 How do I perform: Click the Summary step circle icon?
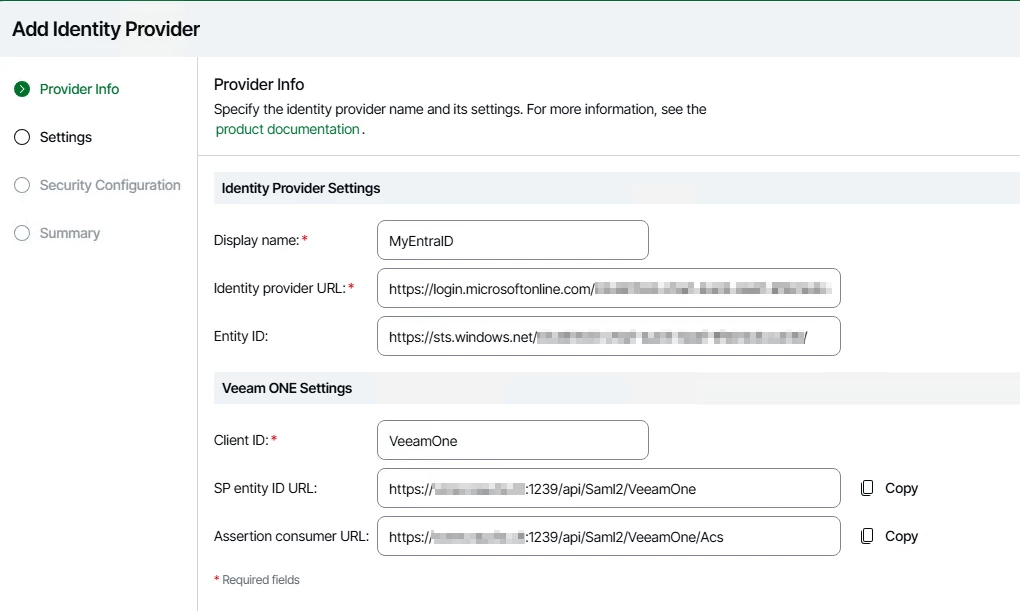tap(22, 234)
